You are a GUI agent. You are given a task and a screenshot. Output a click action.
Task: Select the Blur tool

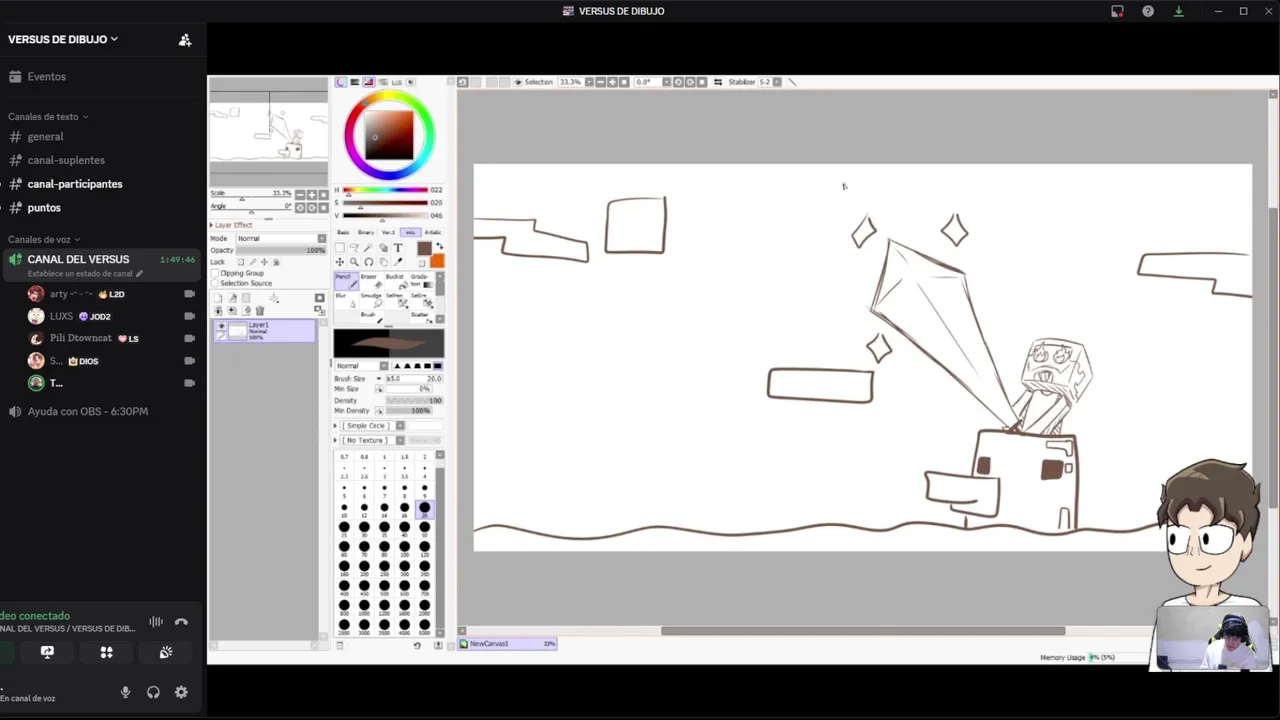347,301
